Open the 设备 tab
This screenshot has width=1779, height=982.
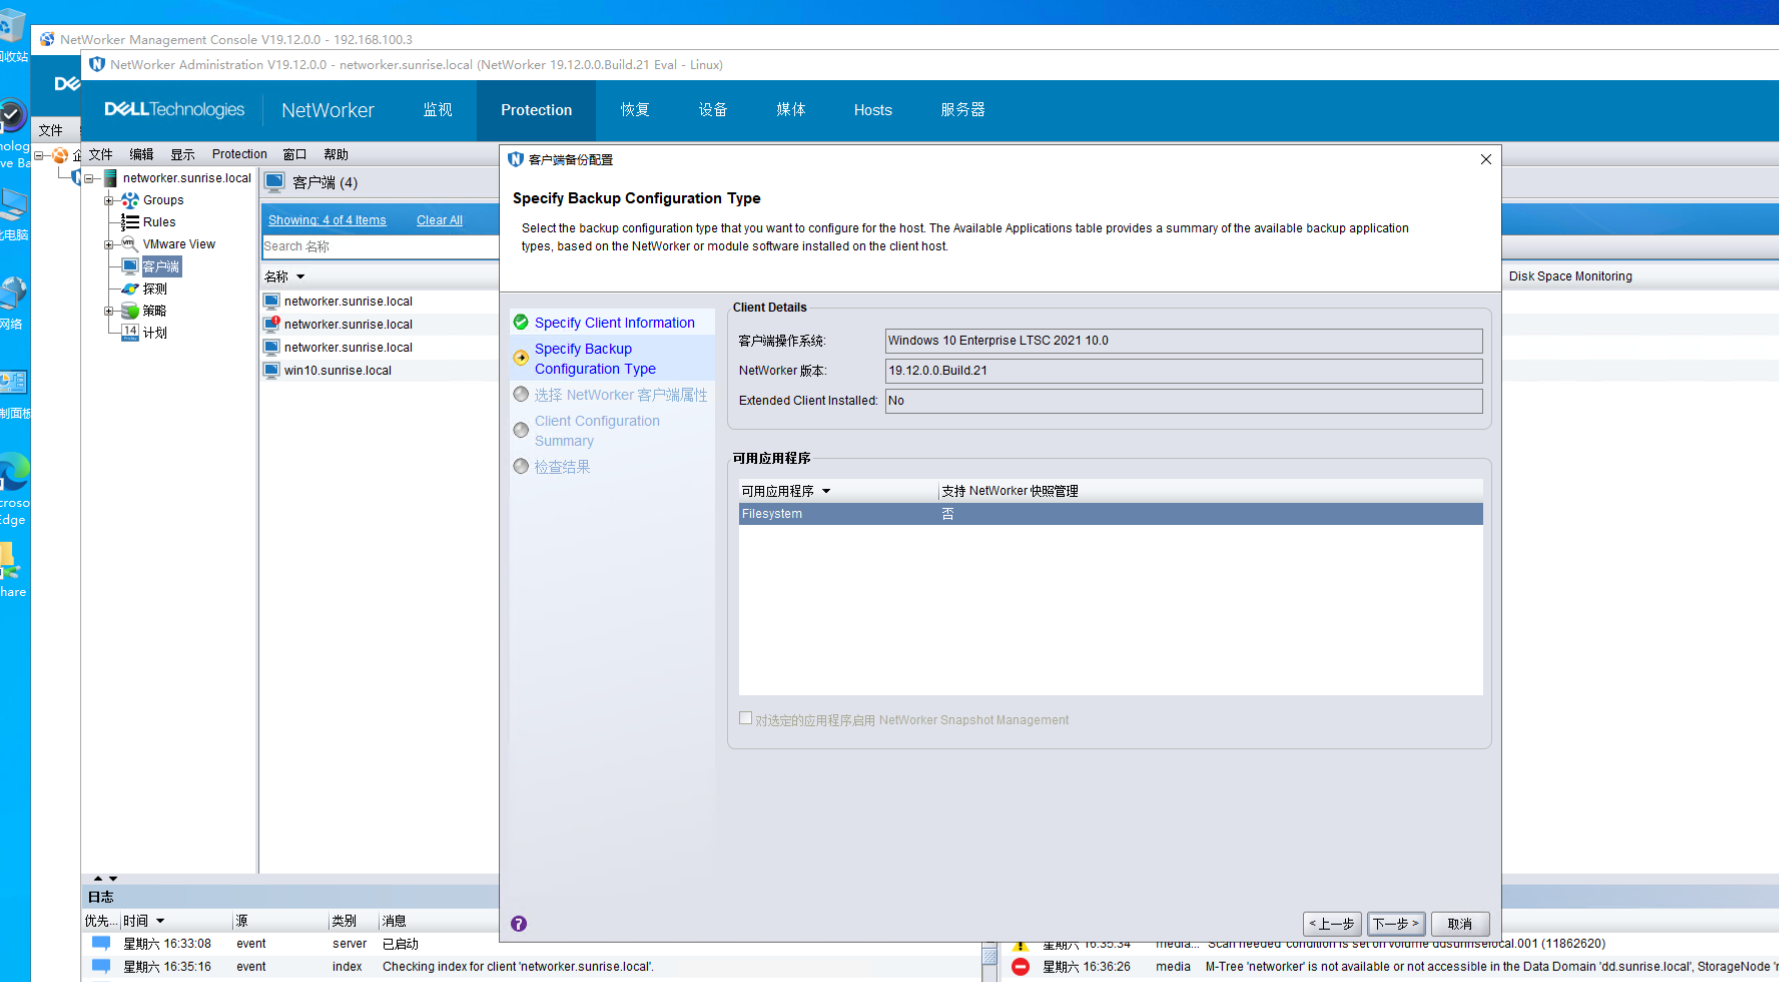pyautogui.click(x=713, y=110)
